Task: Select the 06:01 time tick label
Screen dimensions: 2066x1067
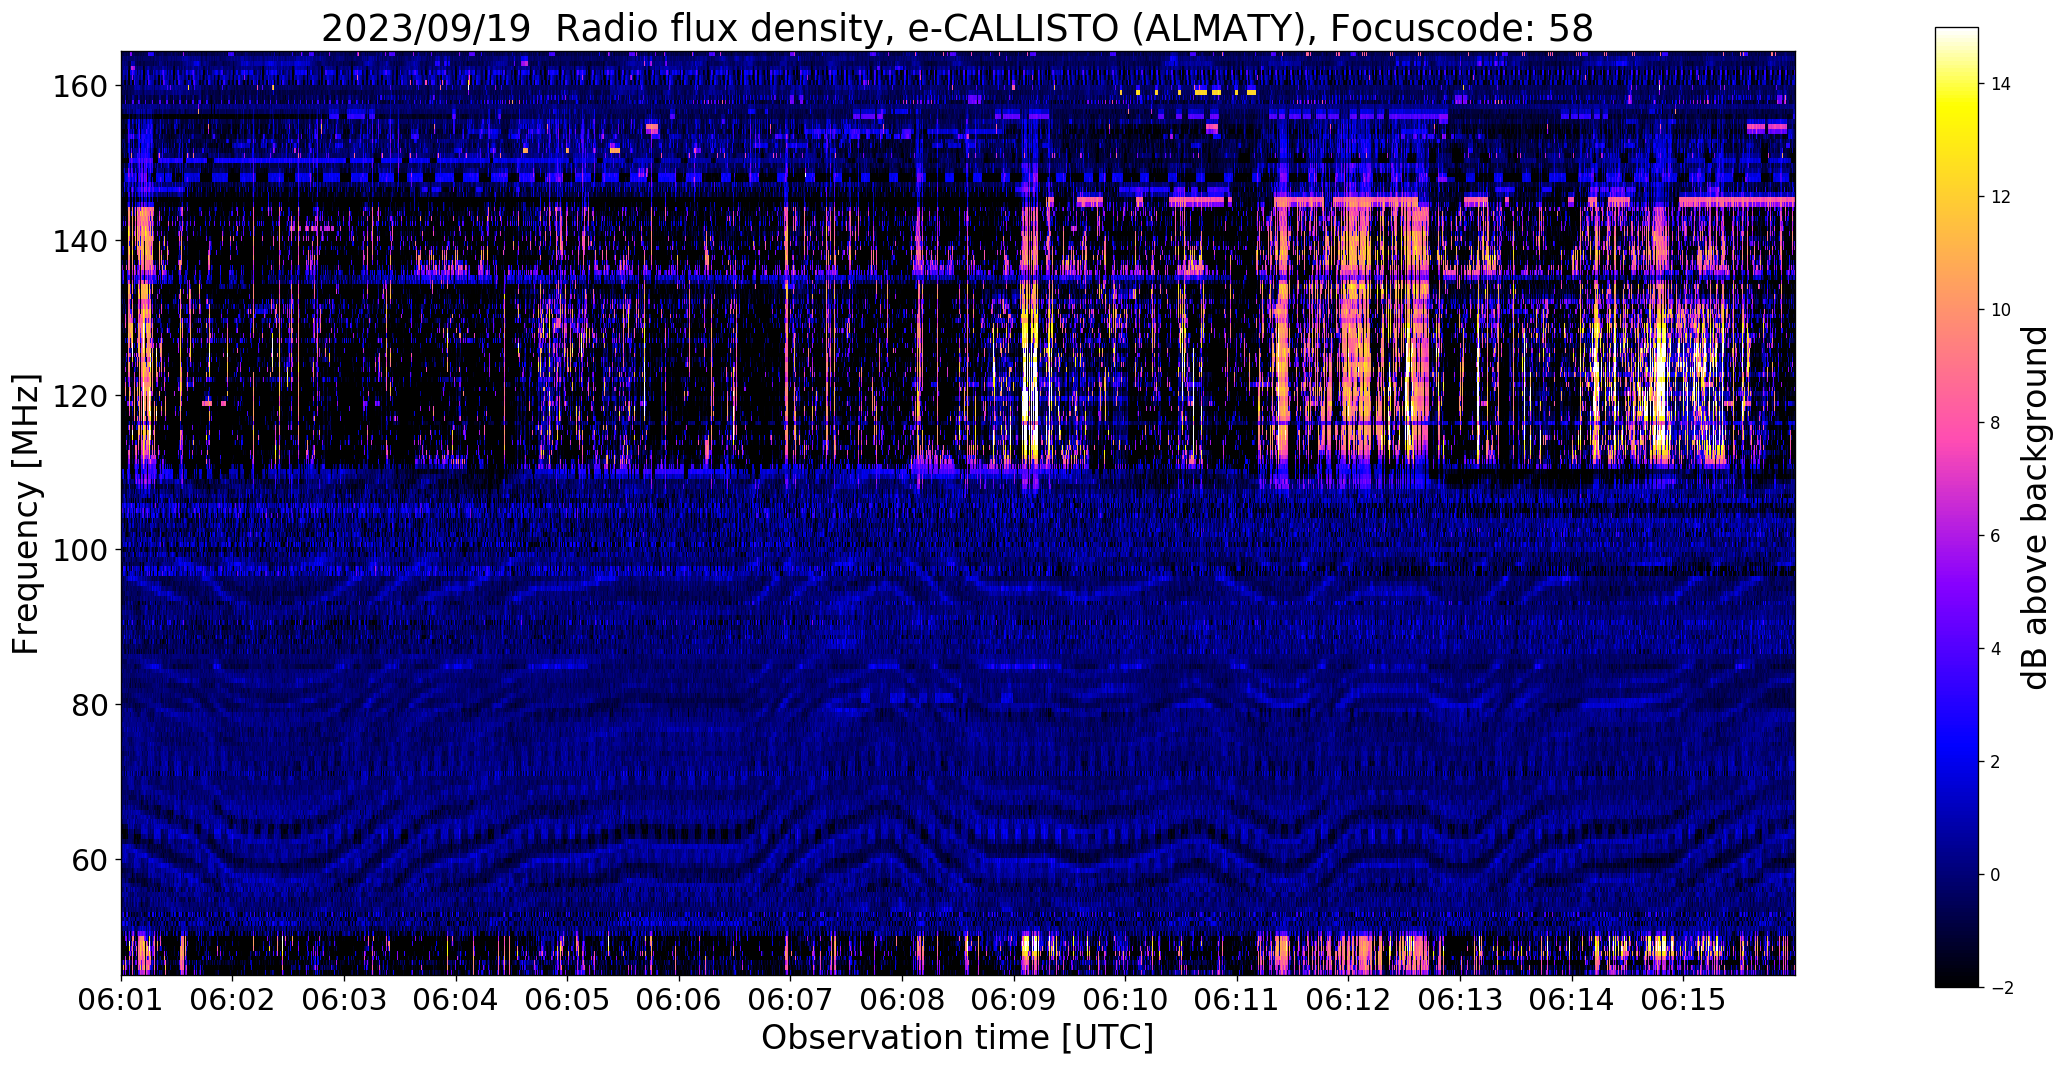Action: tap(122, 1000)
